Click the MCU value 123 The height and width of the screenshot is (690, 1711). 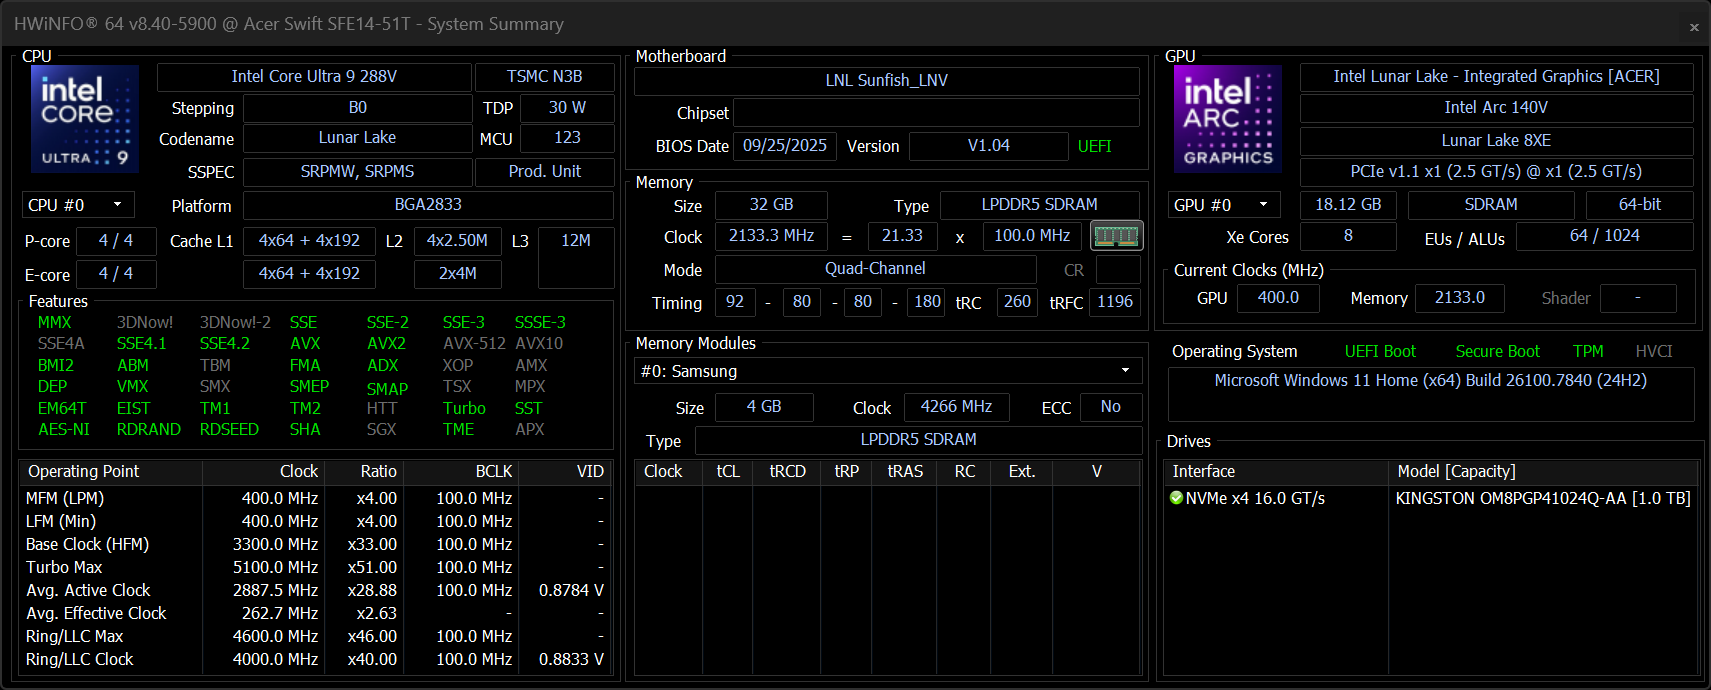point(567,138)
